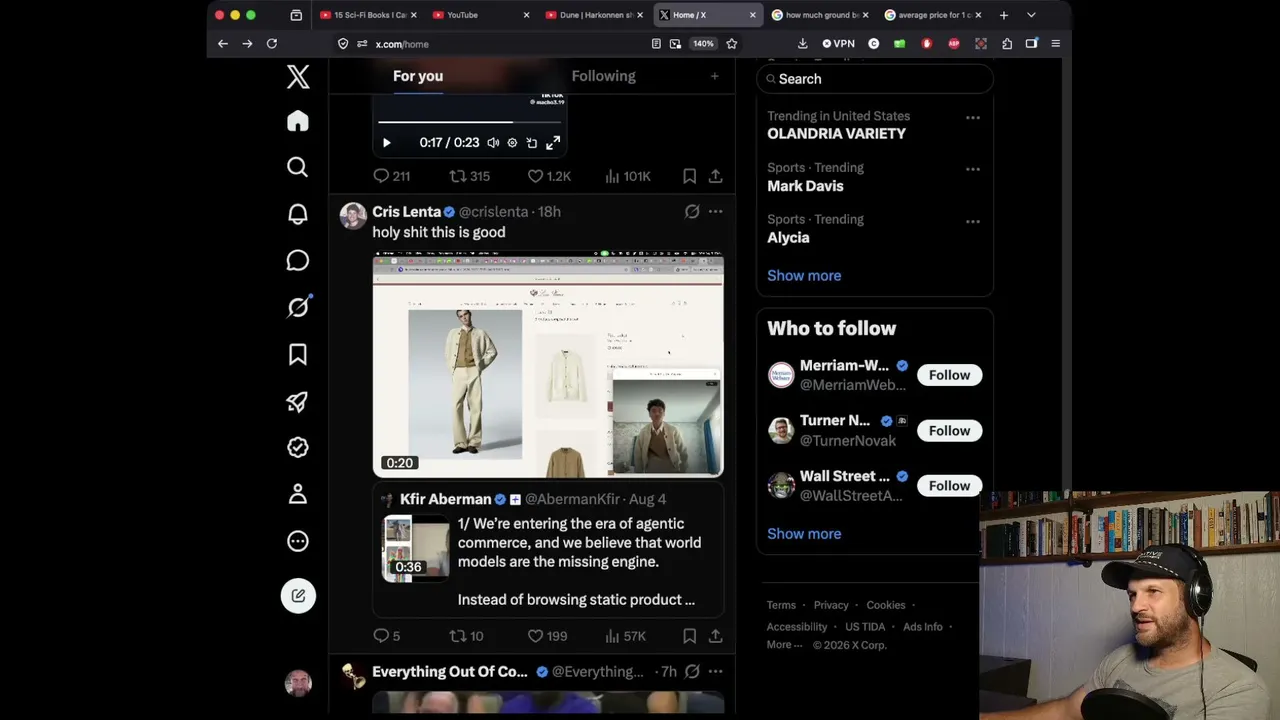The height and width of the screenshot is (720, 1280).
Task: Open Privacy link in footer
Action: point(831,605)
